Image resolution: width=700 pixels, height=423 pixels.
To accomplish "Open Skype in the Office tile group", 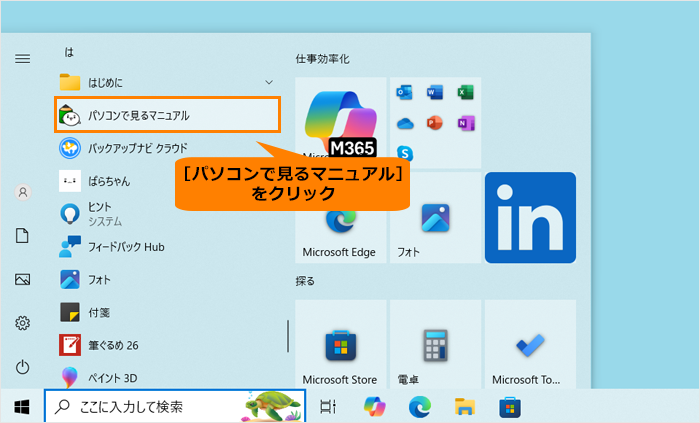I will 404,153.
